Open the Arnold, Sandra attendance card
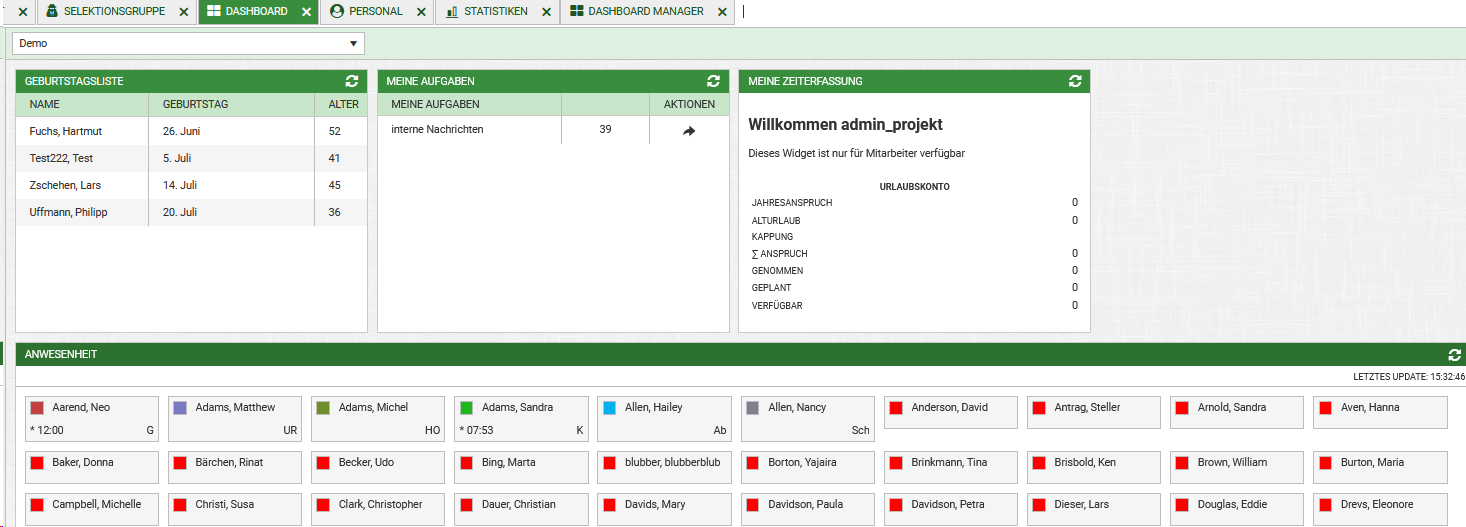This screenshot has width=1466, height=527. tap(1237, 412)
